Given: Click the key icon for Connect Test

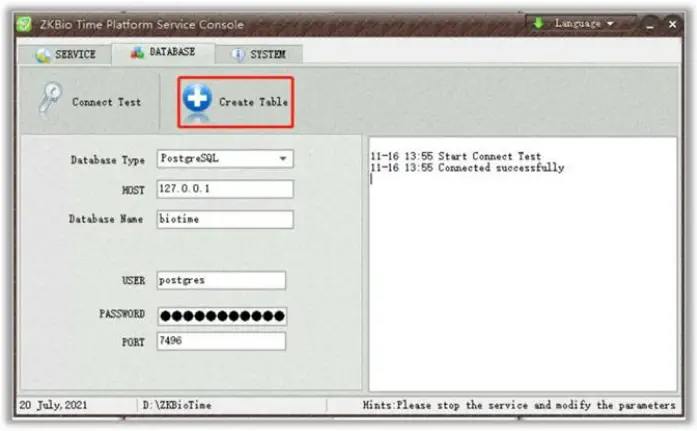Looking at the screenshot, I should (50, 99).
